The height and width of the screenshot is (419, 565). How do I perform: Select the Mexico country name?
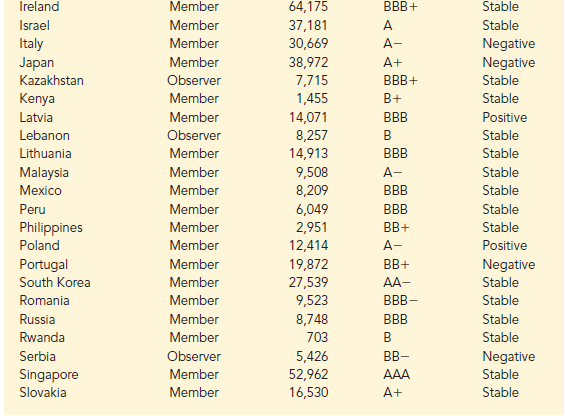coord(40,191)
